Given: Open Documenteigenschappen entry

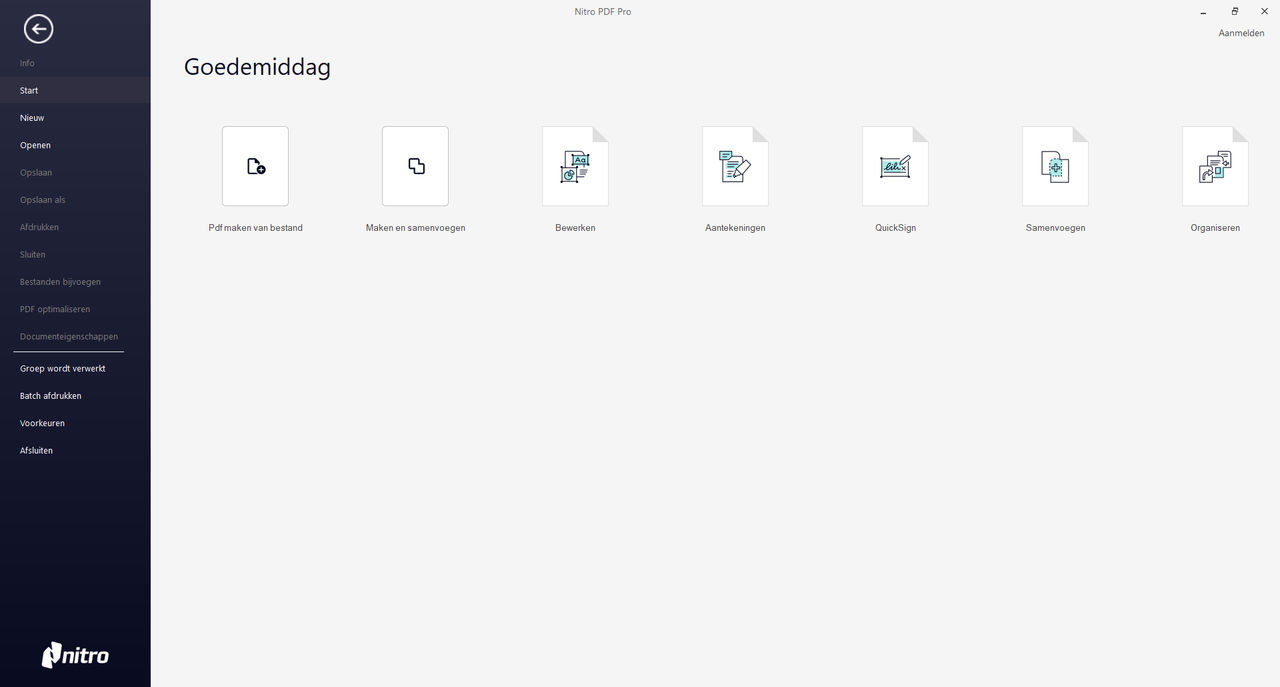Looking at the screenshot, I should coord(75,336).
